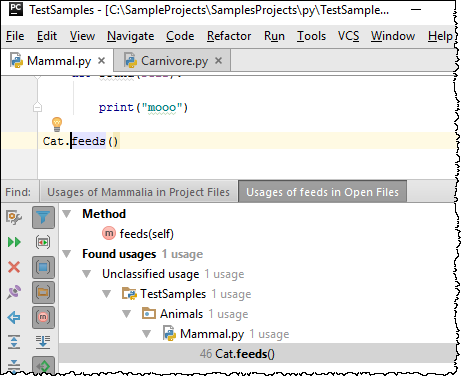Collapse the Found usages node
461x379 pixels.
tap(67, 254)
